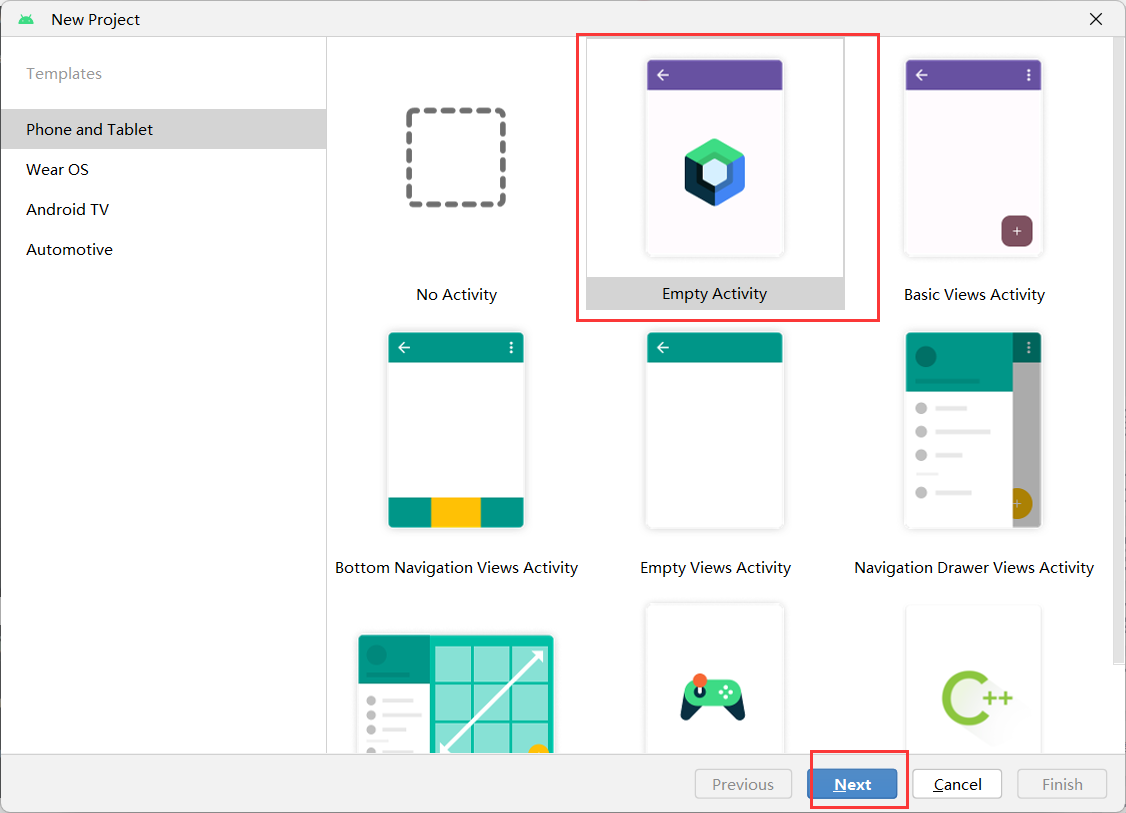This screenshot has height=813, width=1126.
Task: Cancel the New Project wizard
Action: (x=957, y=784)
